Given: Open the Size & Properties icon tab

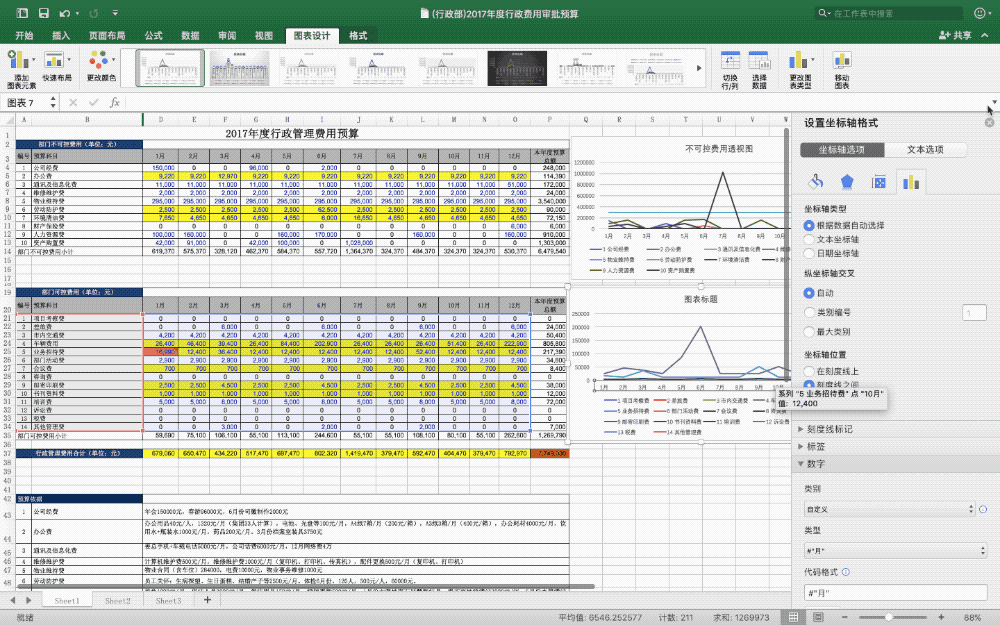Looking at the screenshot, I should click(x=879, y=182).
